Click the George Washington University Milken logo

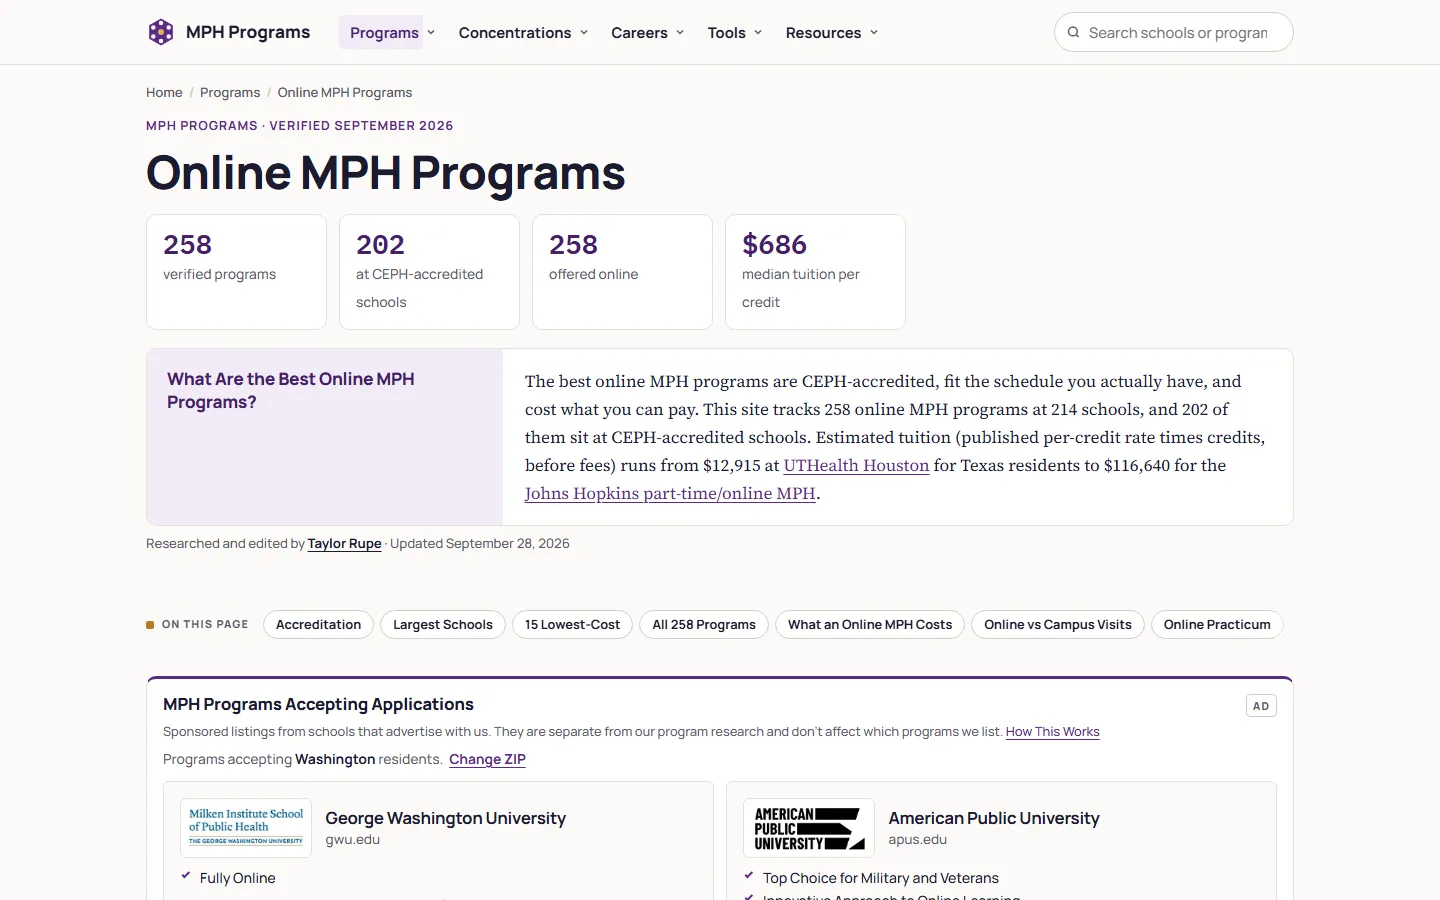(246, 828)
